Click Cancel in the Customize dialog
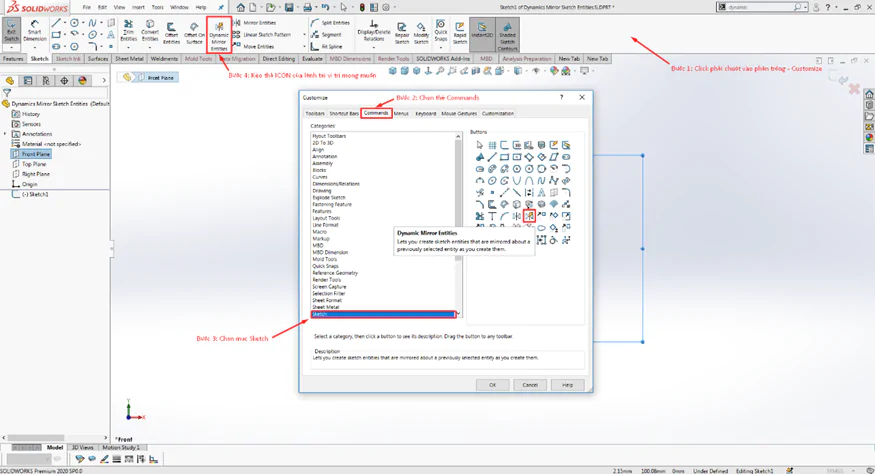Viewport: 875px width, 474px height. pyautogui.click(x=530, y=385)
